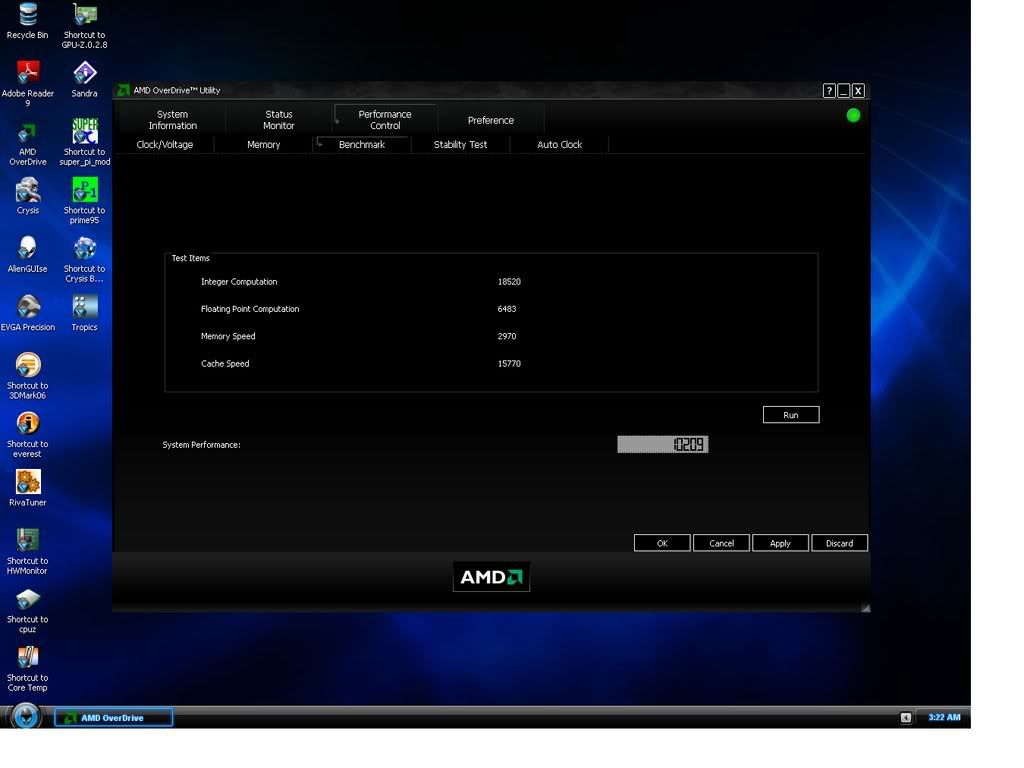This screenshot has height=768, width=1024.
Task: Click the green status indicator light
Action: [x=853, y=116]
